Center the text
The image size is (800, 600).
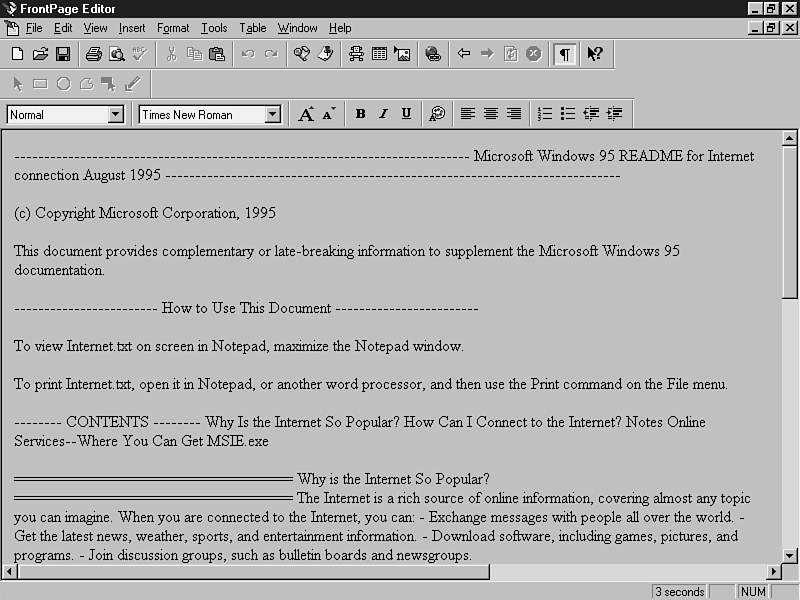(491, 114)
